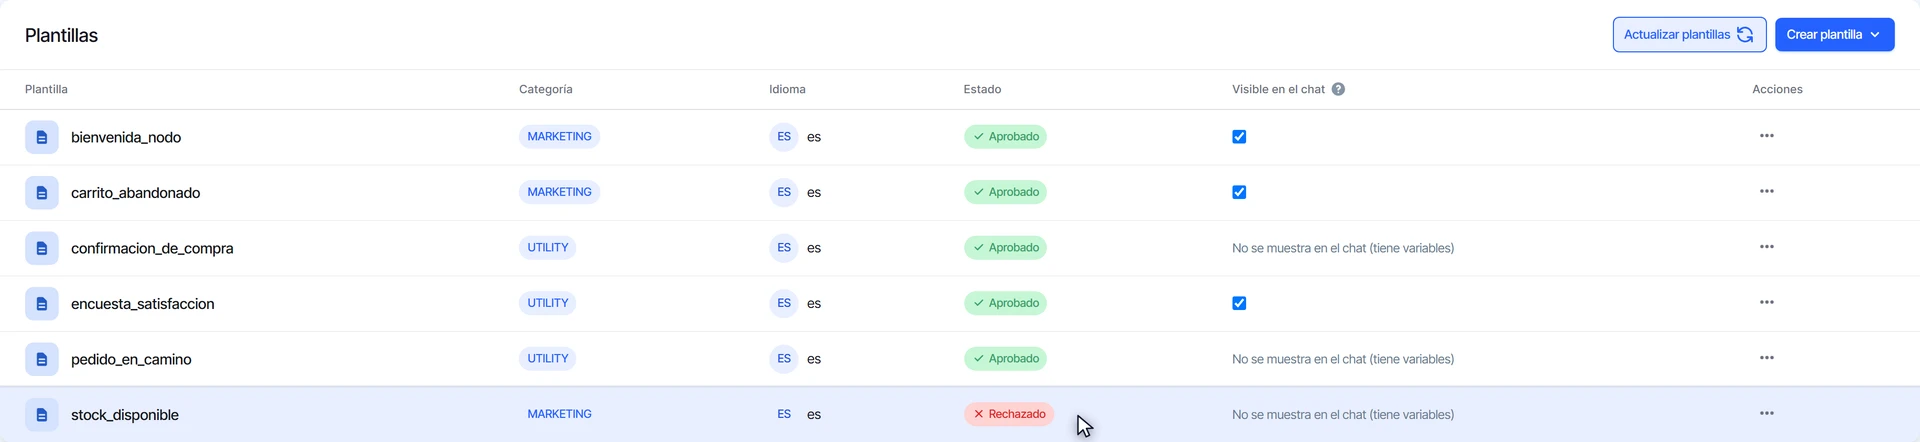Click the ES language badge in encuesta_satisfaccion row
The height and width of the screenshot is (442, 1920).
[x=783, y=303]
